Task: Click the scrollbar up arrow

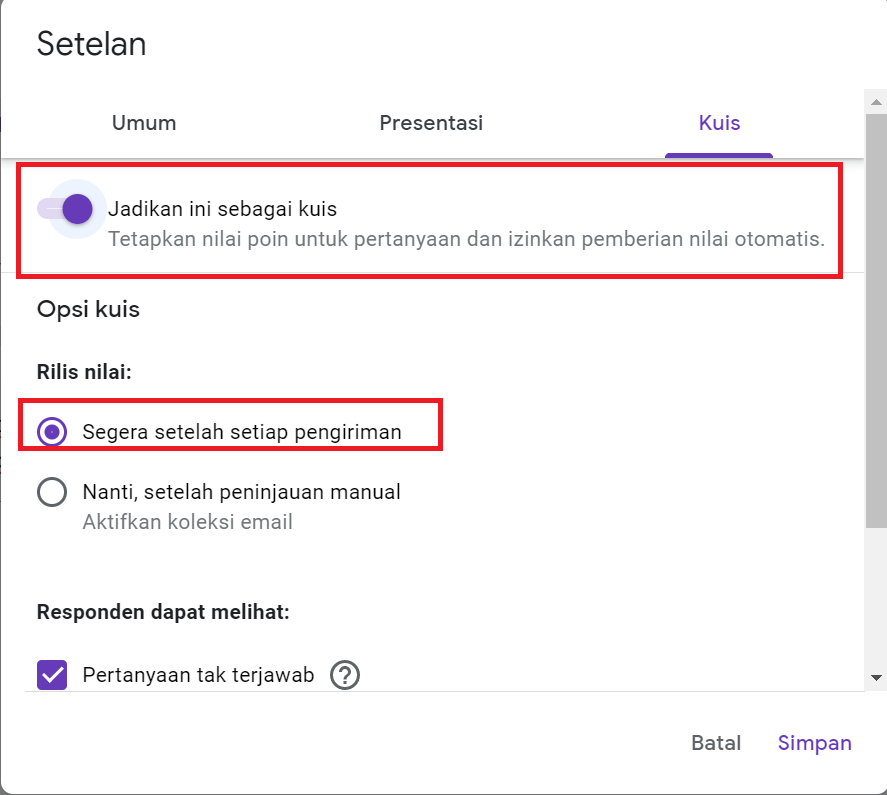Action: click(x=876, y=101)
